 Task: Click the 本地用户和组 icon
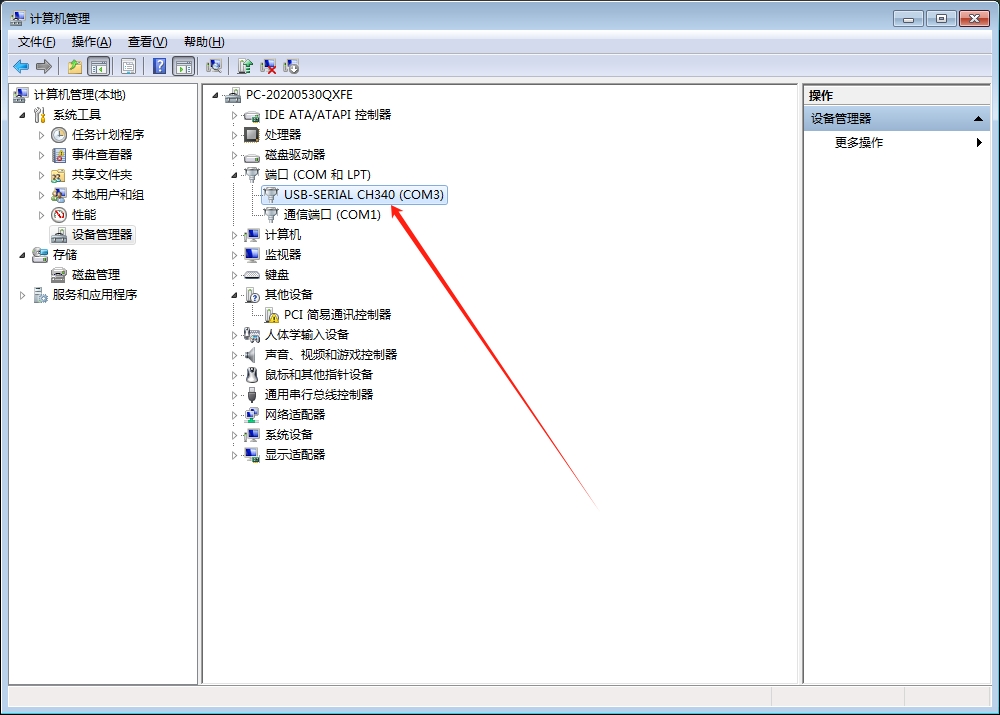[x=59, y=195]
